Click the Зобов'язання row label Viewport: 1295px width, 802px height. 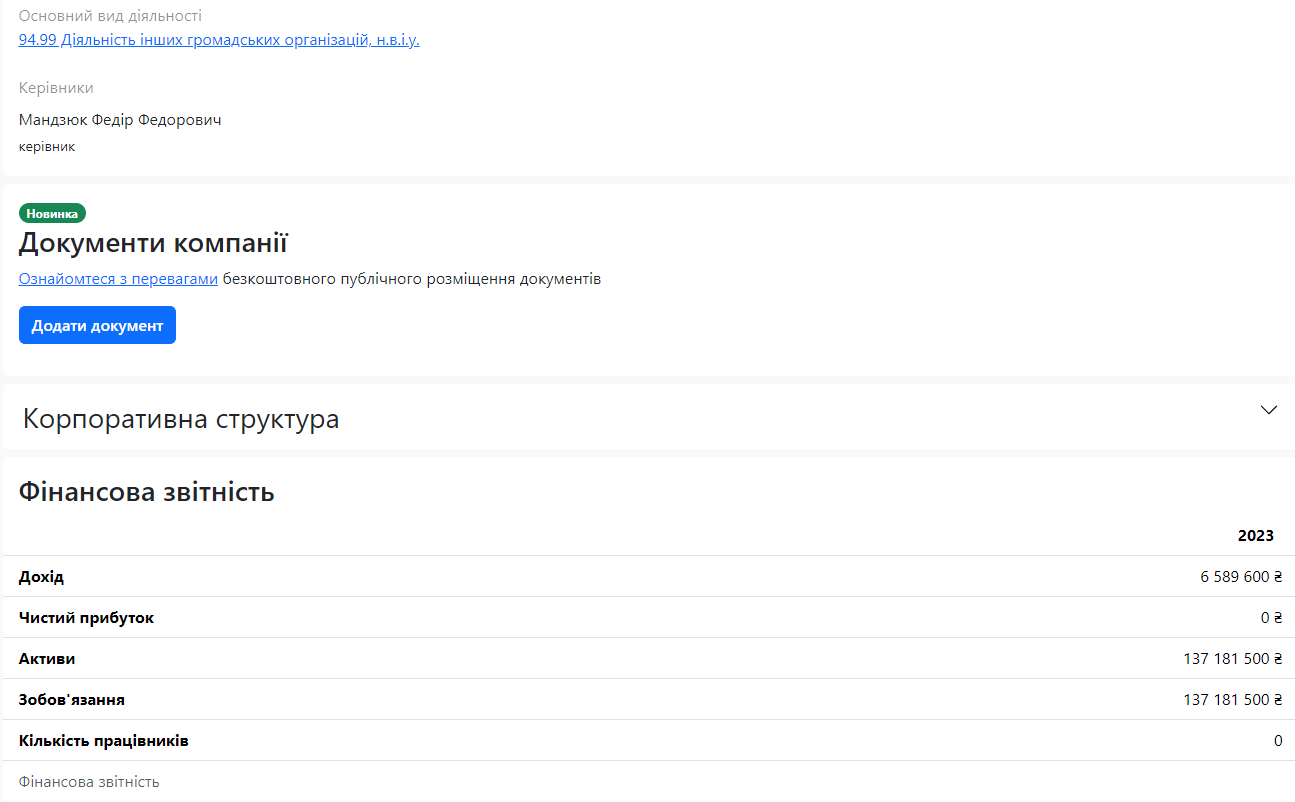(72, 700)
